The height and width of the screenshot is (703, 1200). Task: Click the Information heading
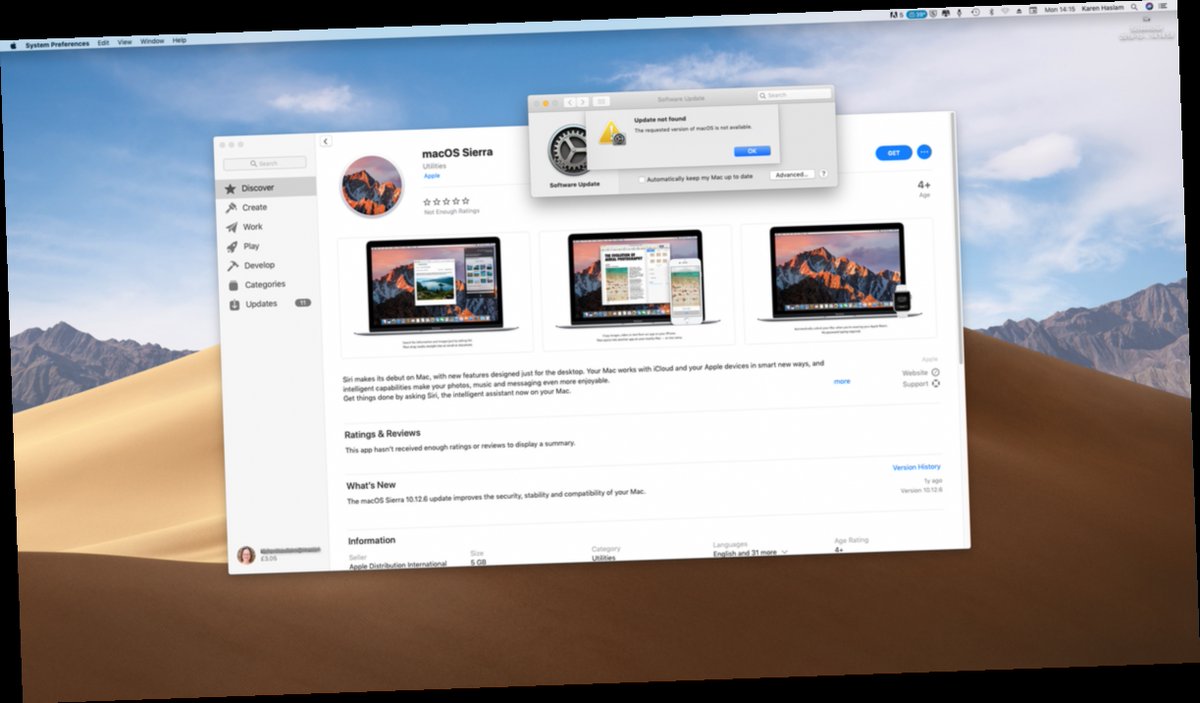(x=372, y=540)
